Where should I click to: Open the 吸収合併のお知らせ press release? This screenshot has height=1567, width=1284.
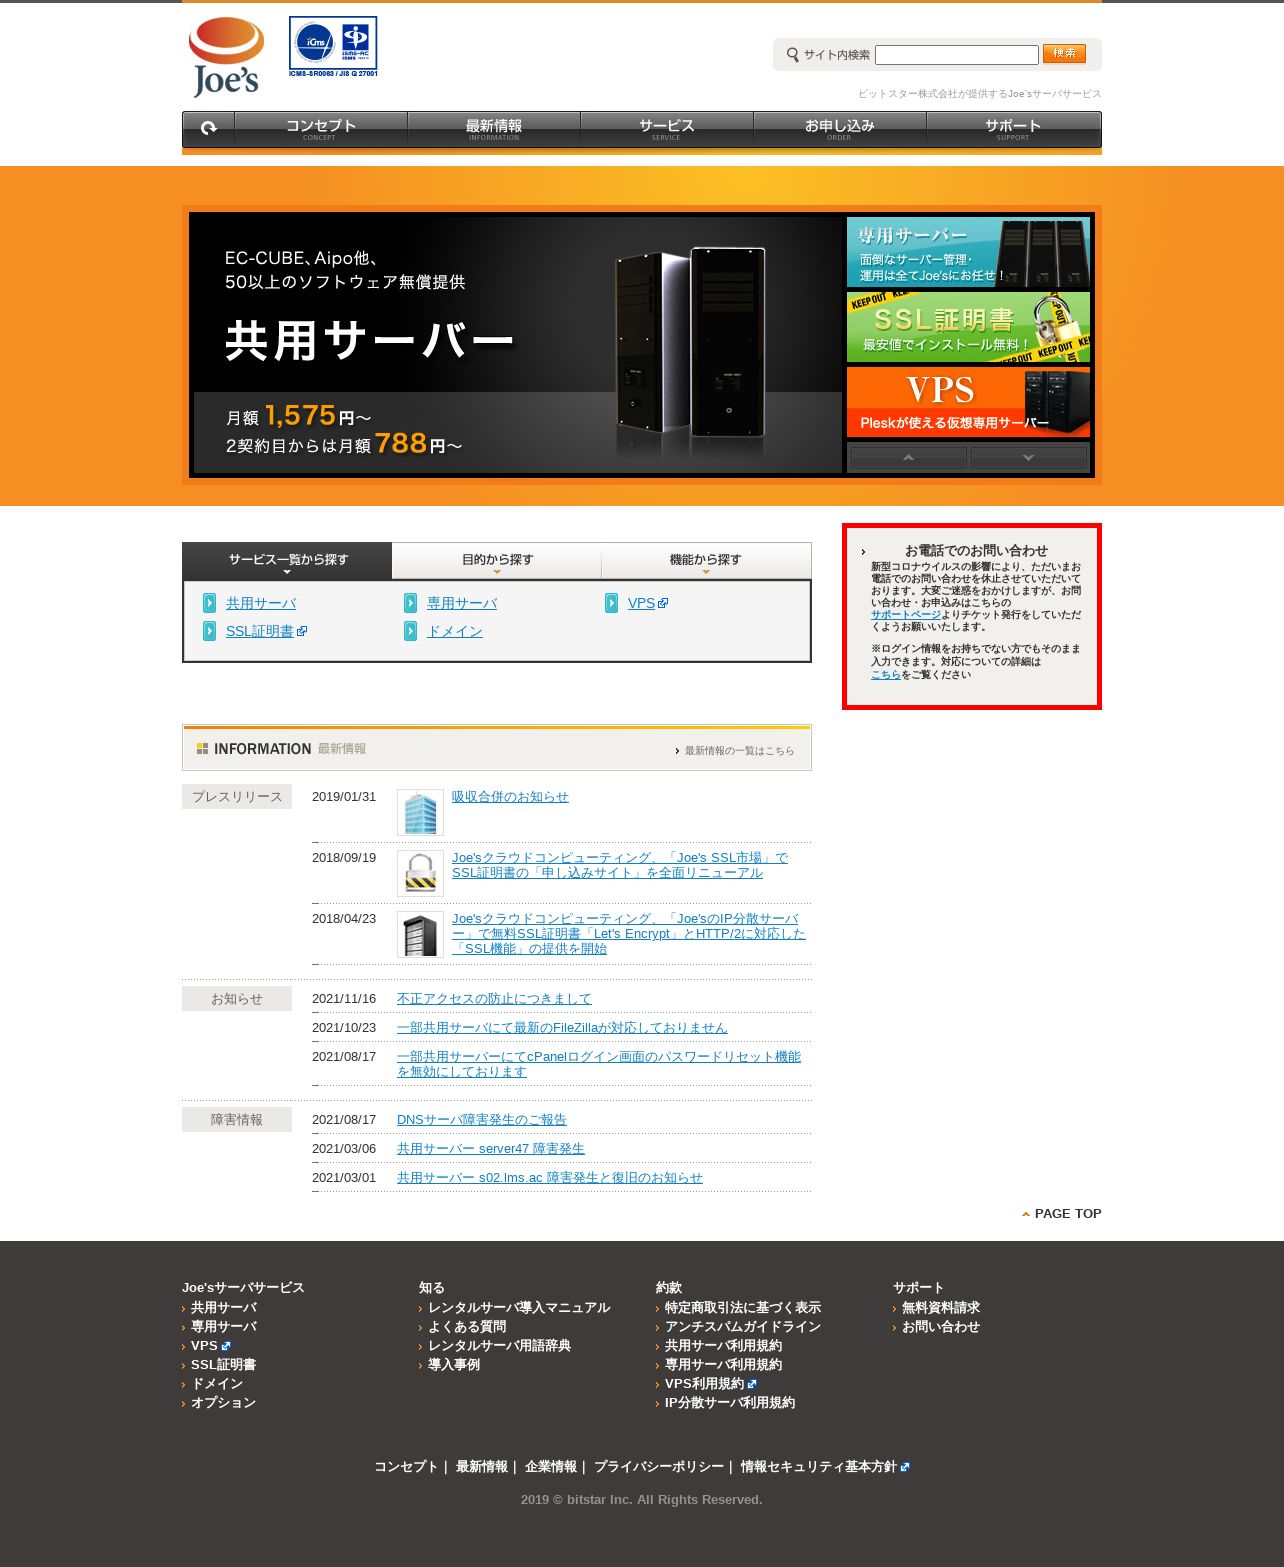coord(510,797)
